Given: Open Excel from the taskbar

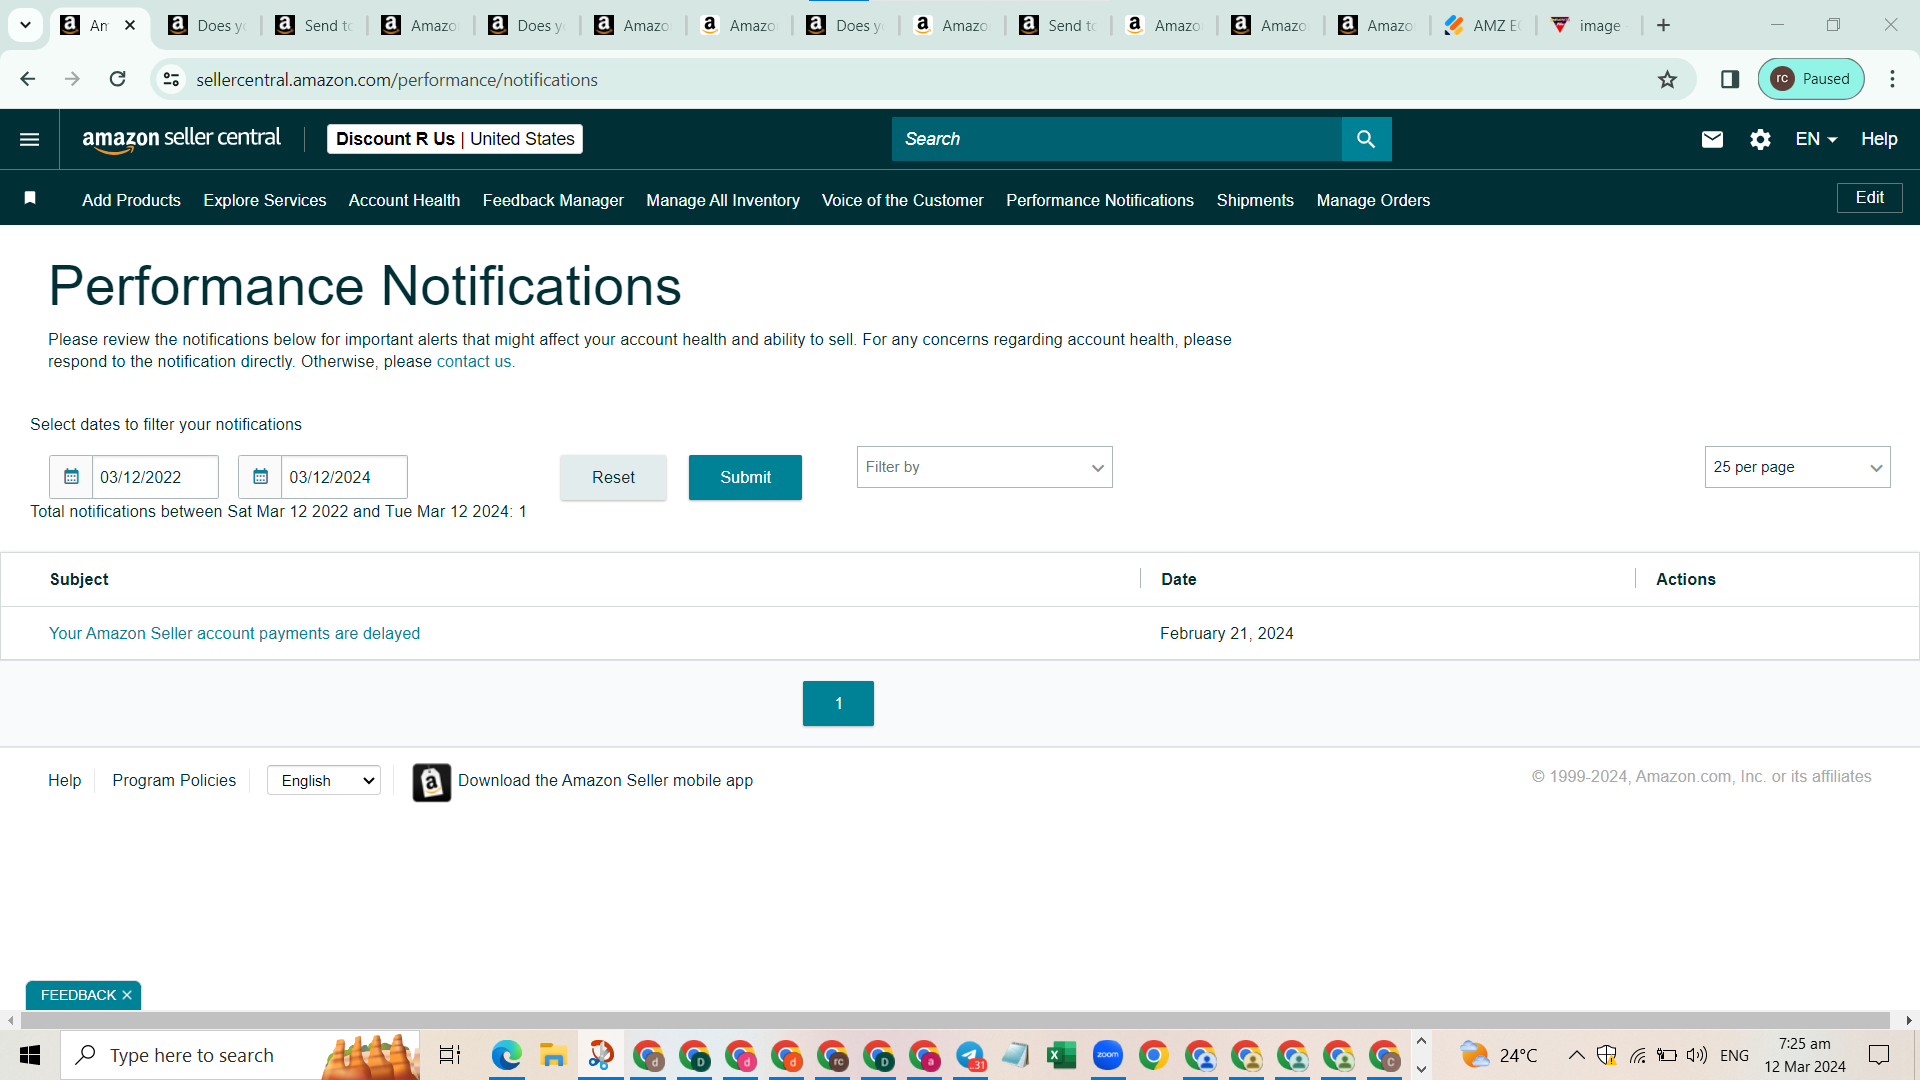Looking at the screenshot, I should [1061, 1055].
